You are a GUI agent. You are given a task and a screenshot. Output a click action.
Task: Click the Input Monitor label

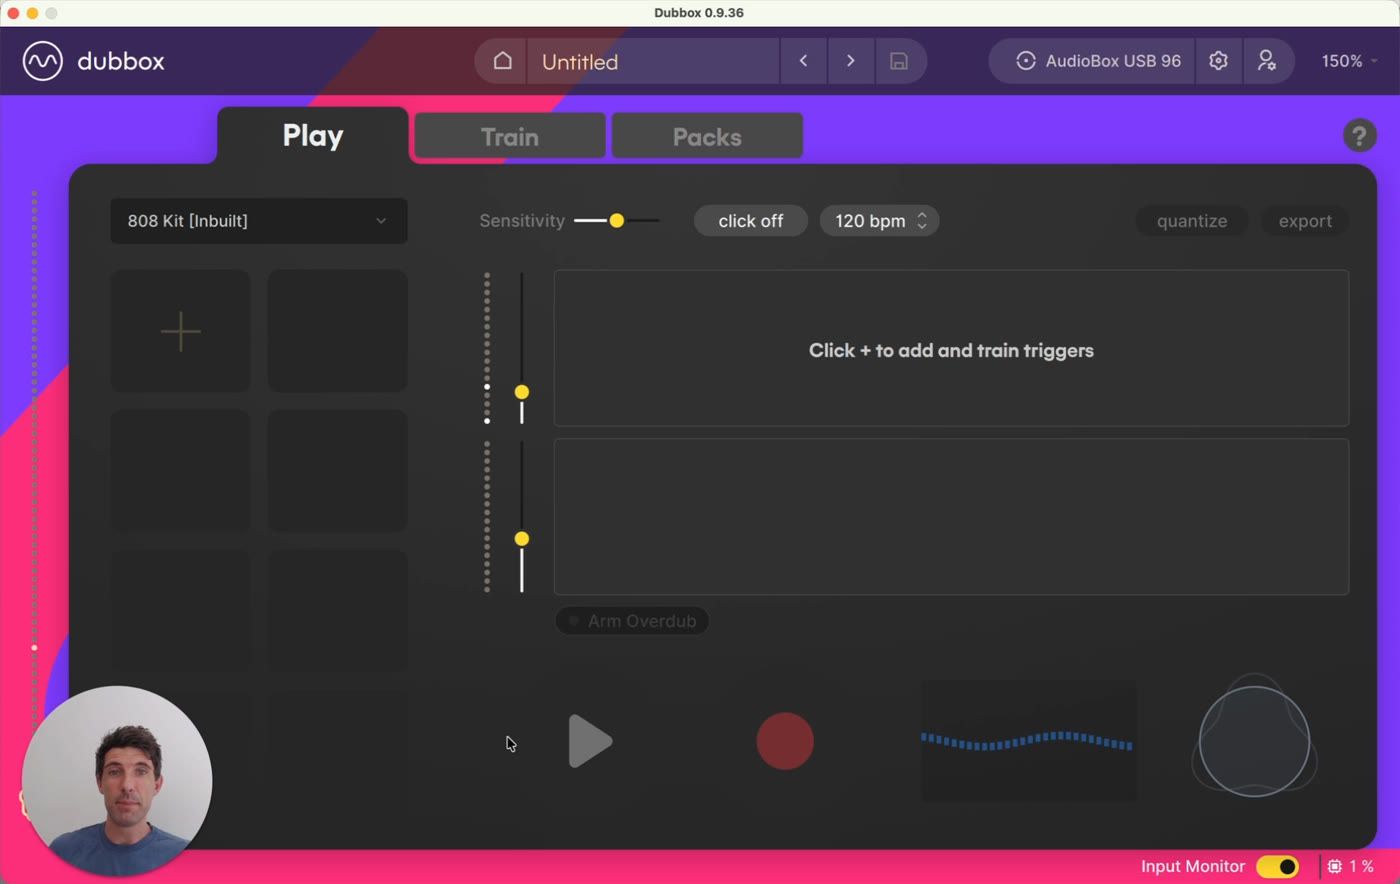click(1193, 866)
